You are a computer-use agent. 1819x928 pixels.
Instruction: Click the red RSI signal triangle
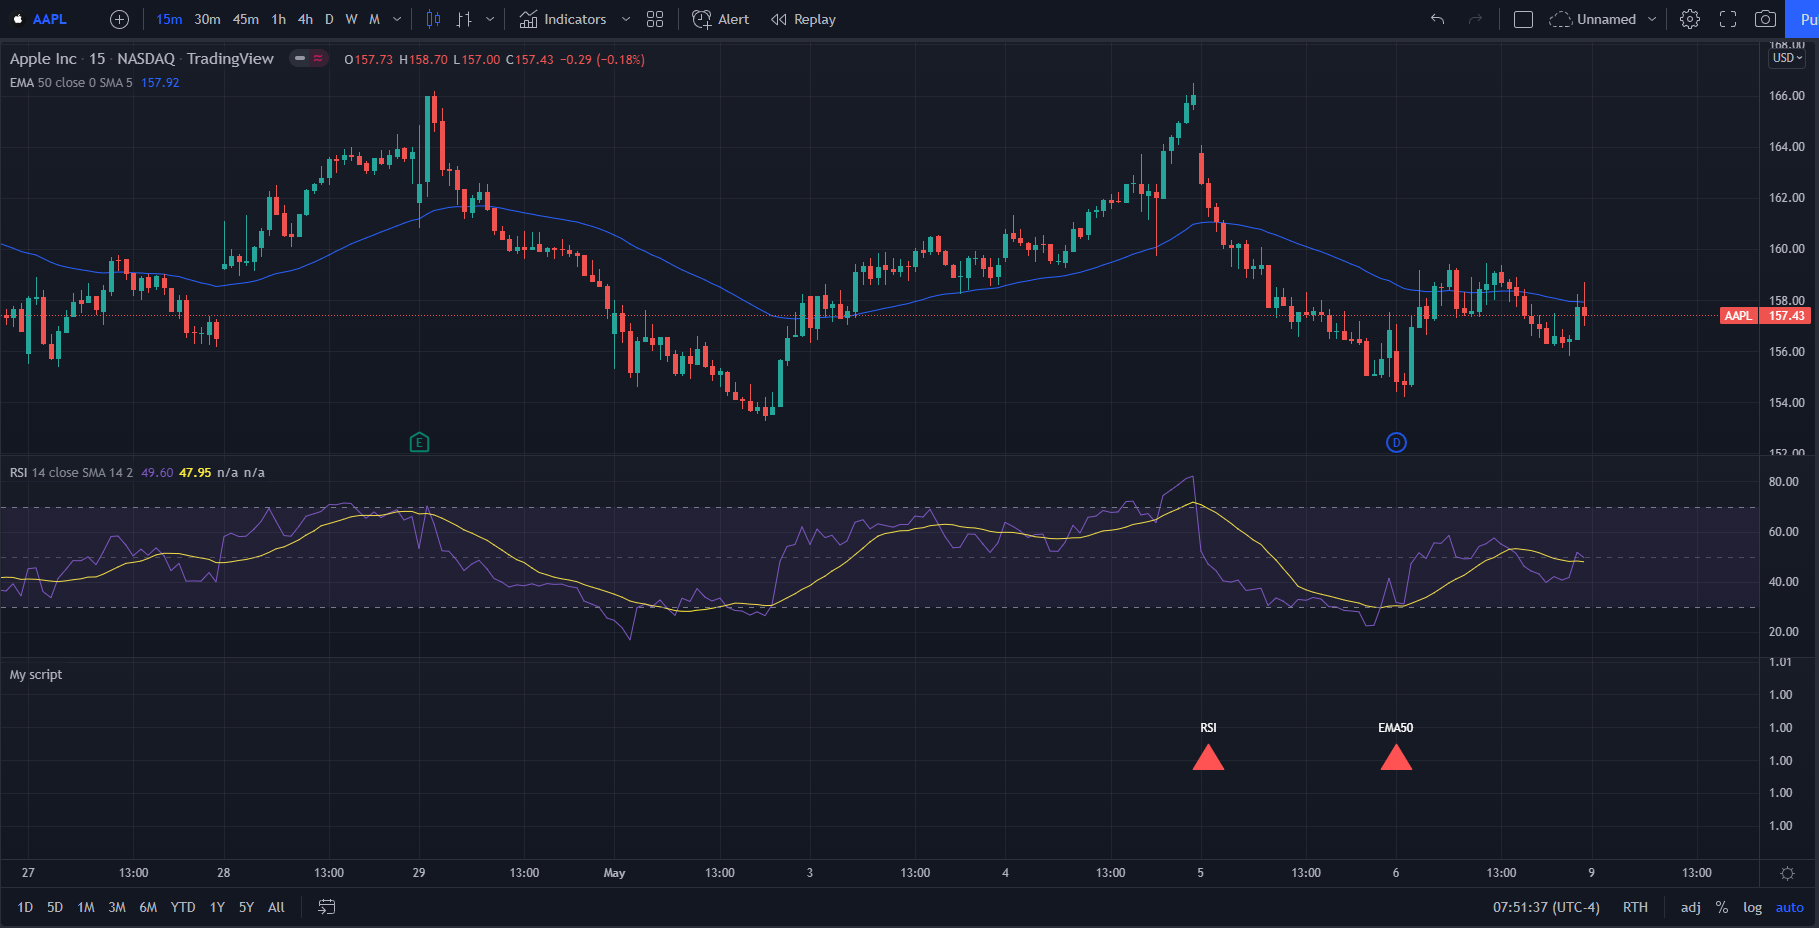pyautogui.click(x=1208, y=758)
